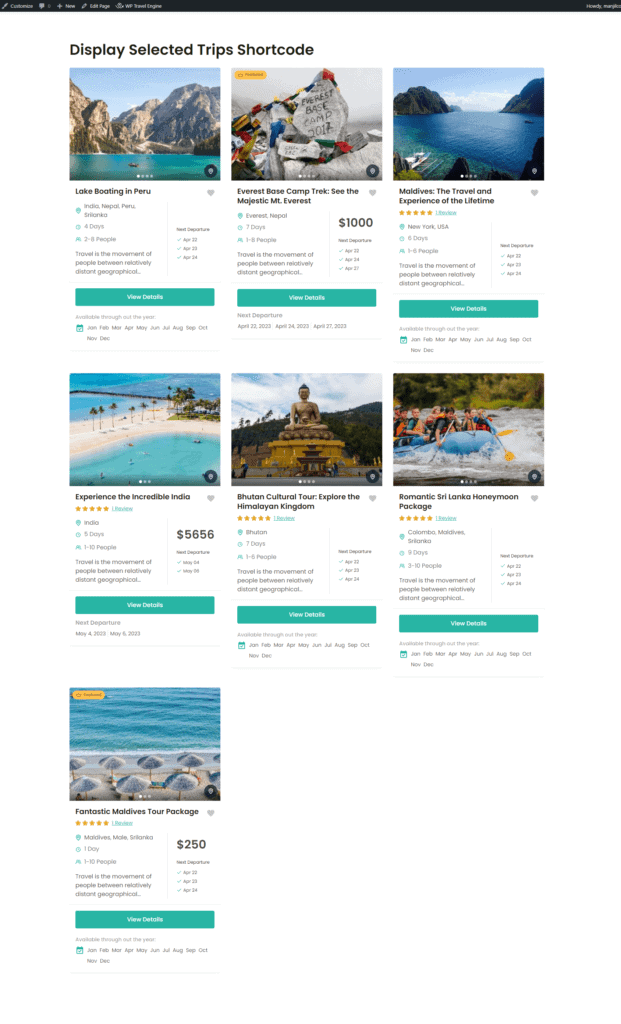
Task: Click heart icon on Everest Base Camp Trek
Action: (x=372, y=193)
